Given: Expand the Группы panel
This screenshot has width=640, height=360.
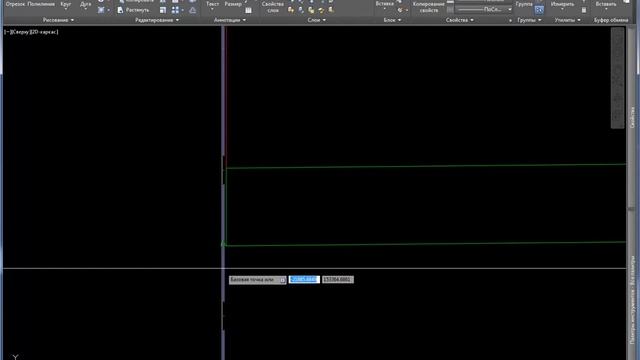Looking at the screenshot, I should click(529, 20).
